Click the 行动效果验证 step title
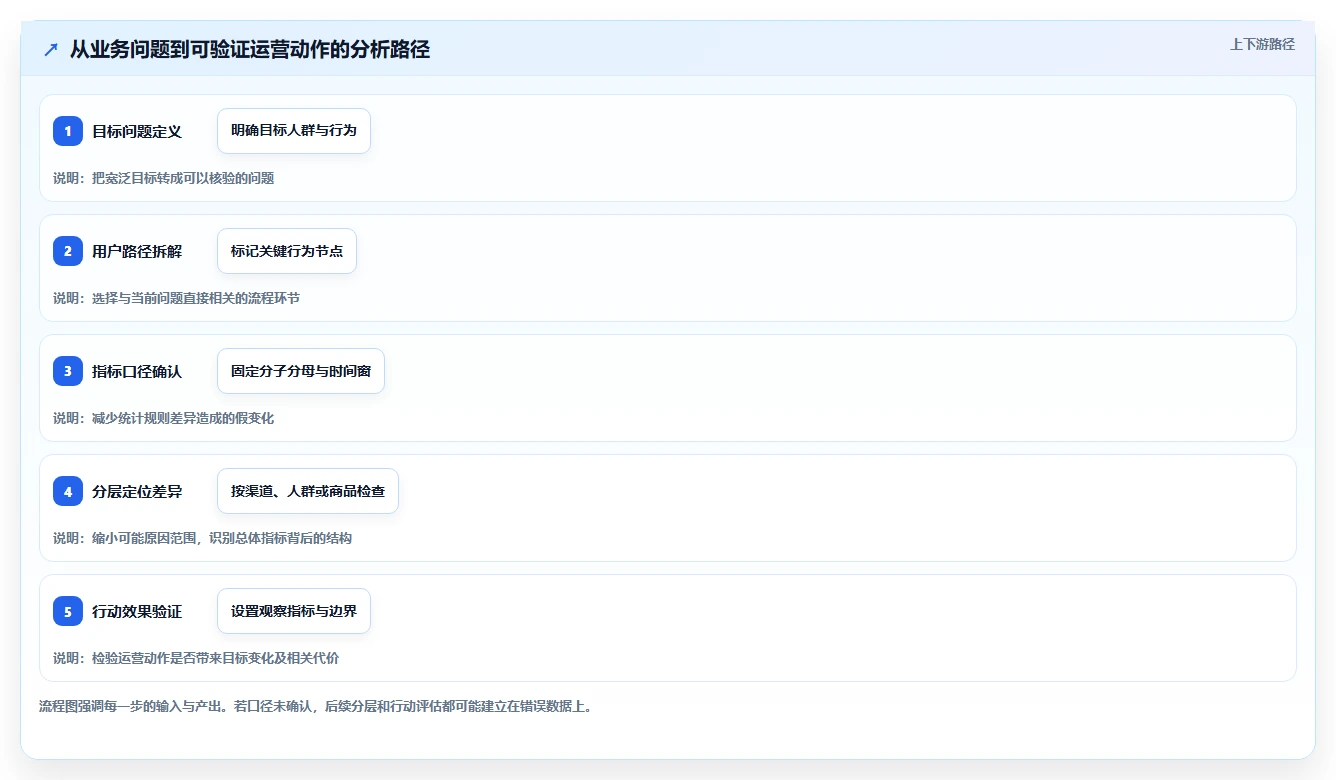This screenshot has width=1336, height=780. pyautogui.click(x=137, y=611)
